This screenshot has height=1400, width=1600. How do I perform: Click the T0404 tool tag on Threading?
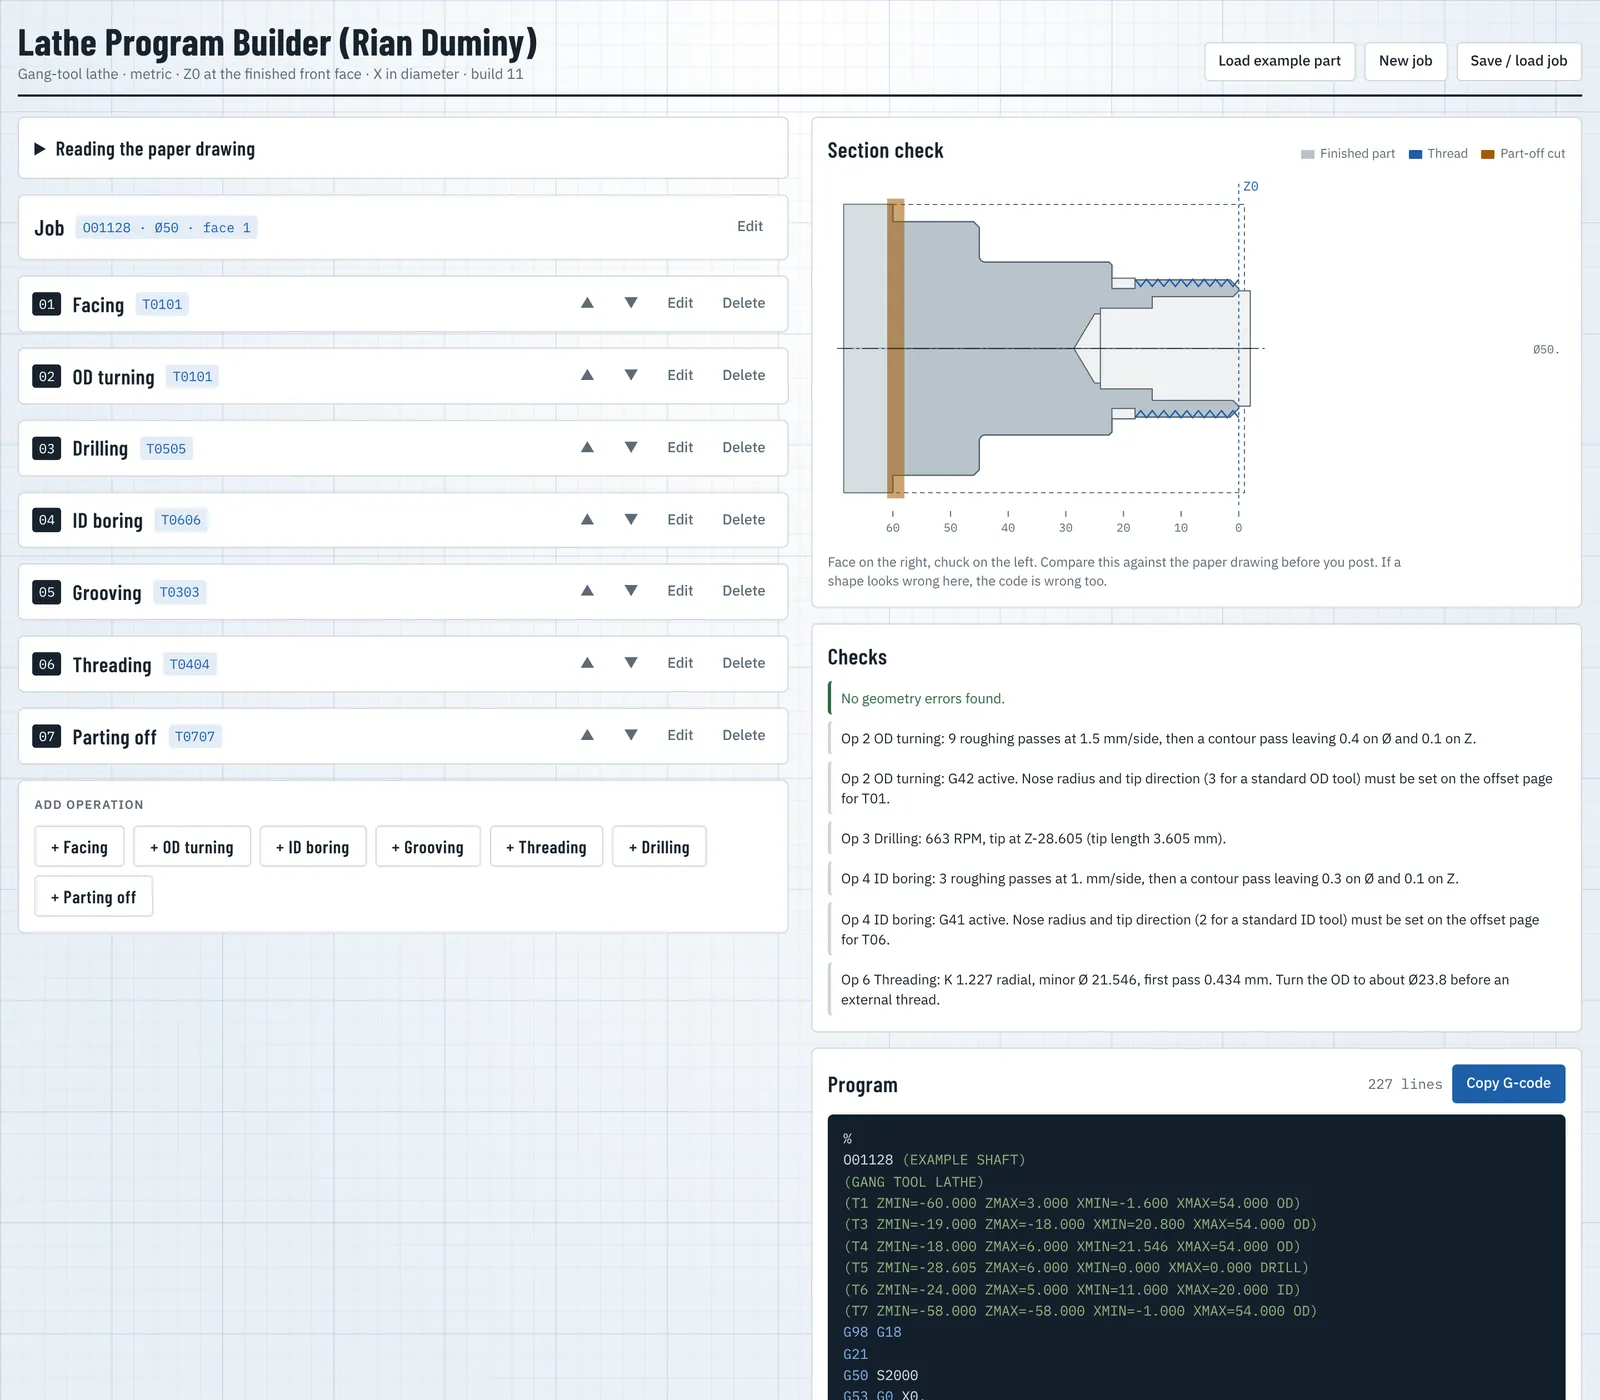[x=190, y=665]
